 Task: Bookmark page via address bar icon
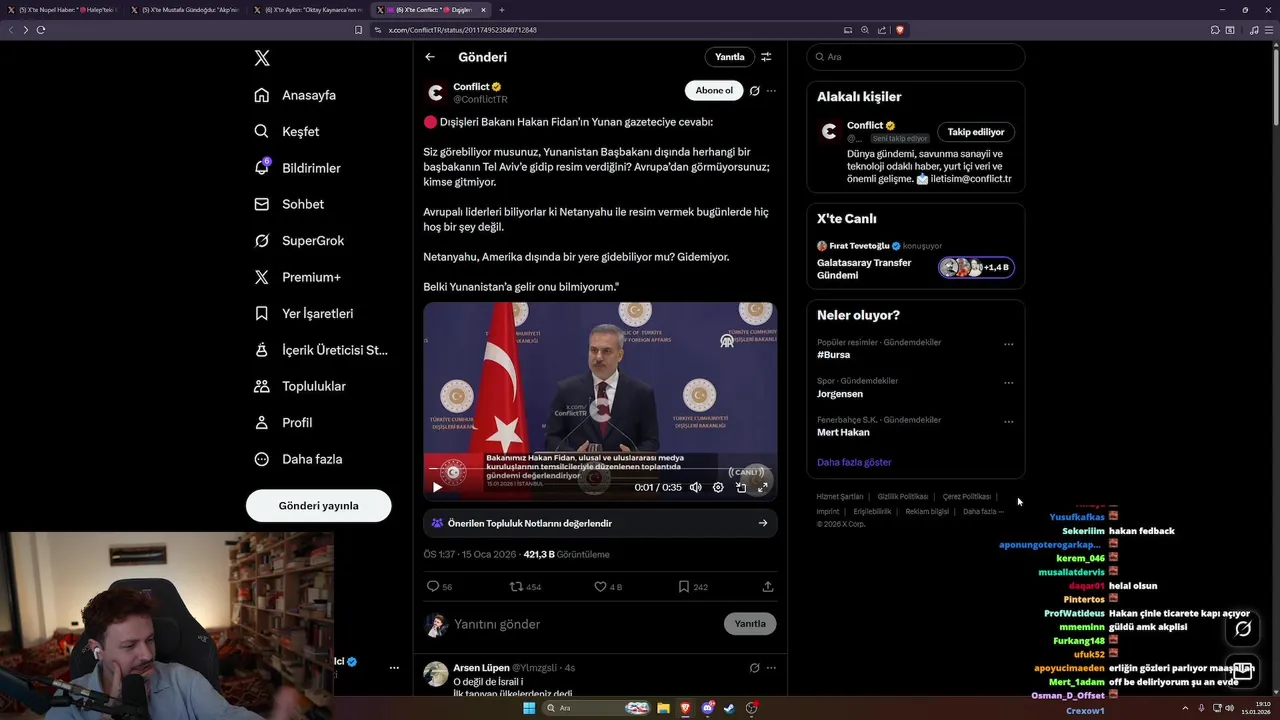[358, 30]
